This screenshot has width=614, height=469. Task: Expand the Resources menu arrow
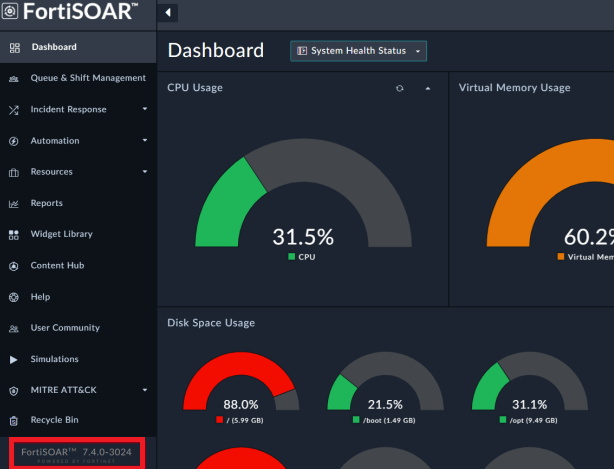pos(145,171)
